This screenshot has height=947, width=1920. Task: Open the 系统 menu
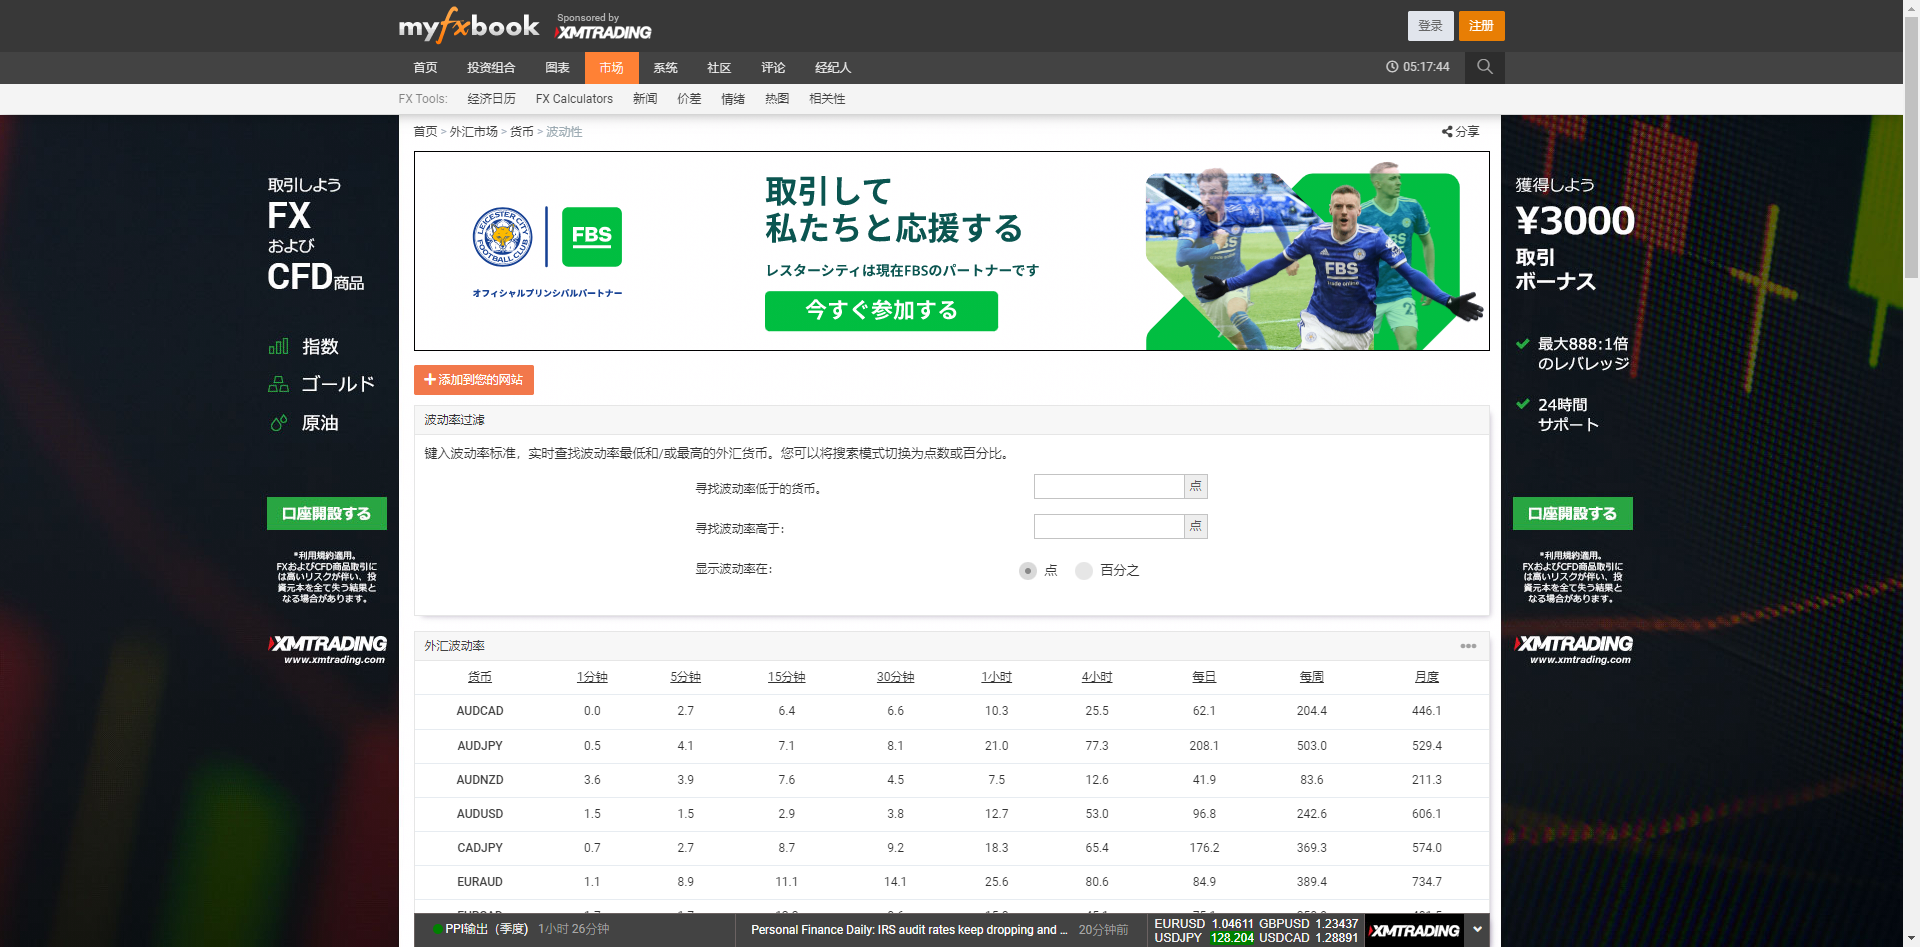(x=665, y=68)
